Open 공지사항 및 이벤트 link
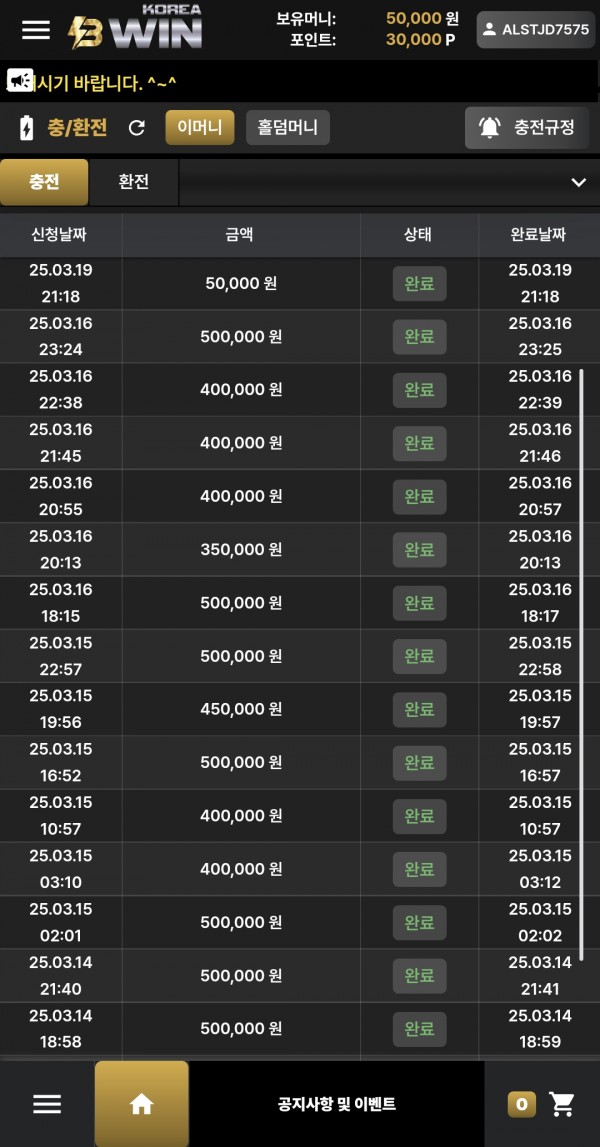The width and height of the screenshot is (600, 1147). 337,1104
